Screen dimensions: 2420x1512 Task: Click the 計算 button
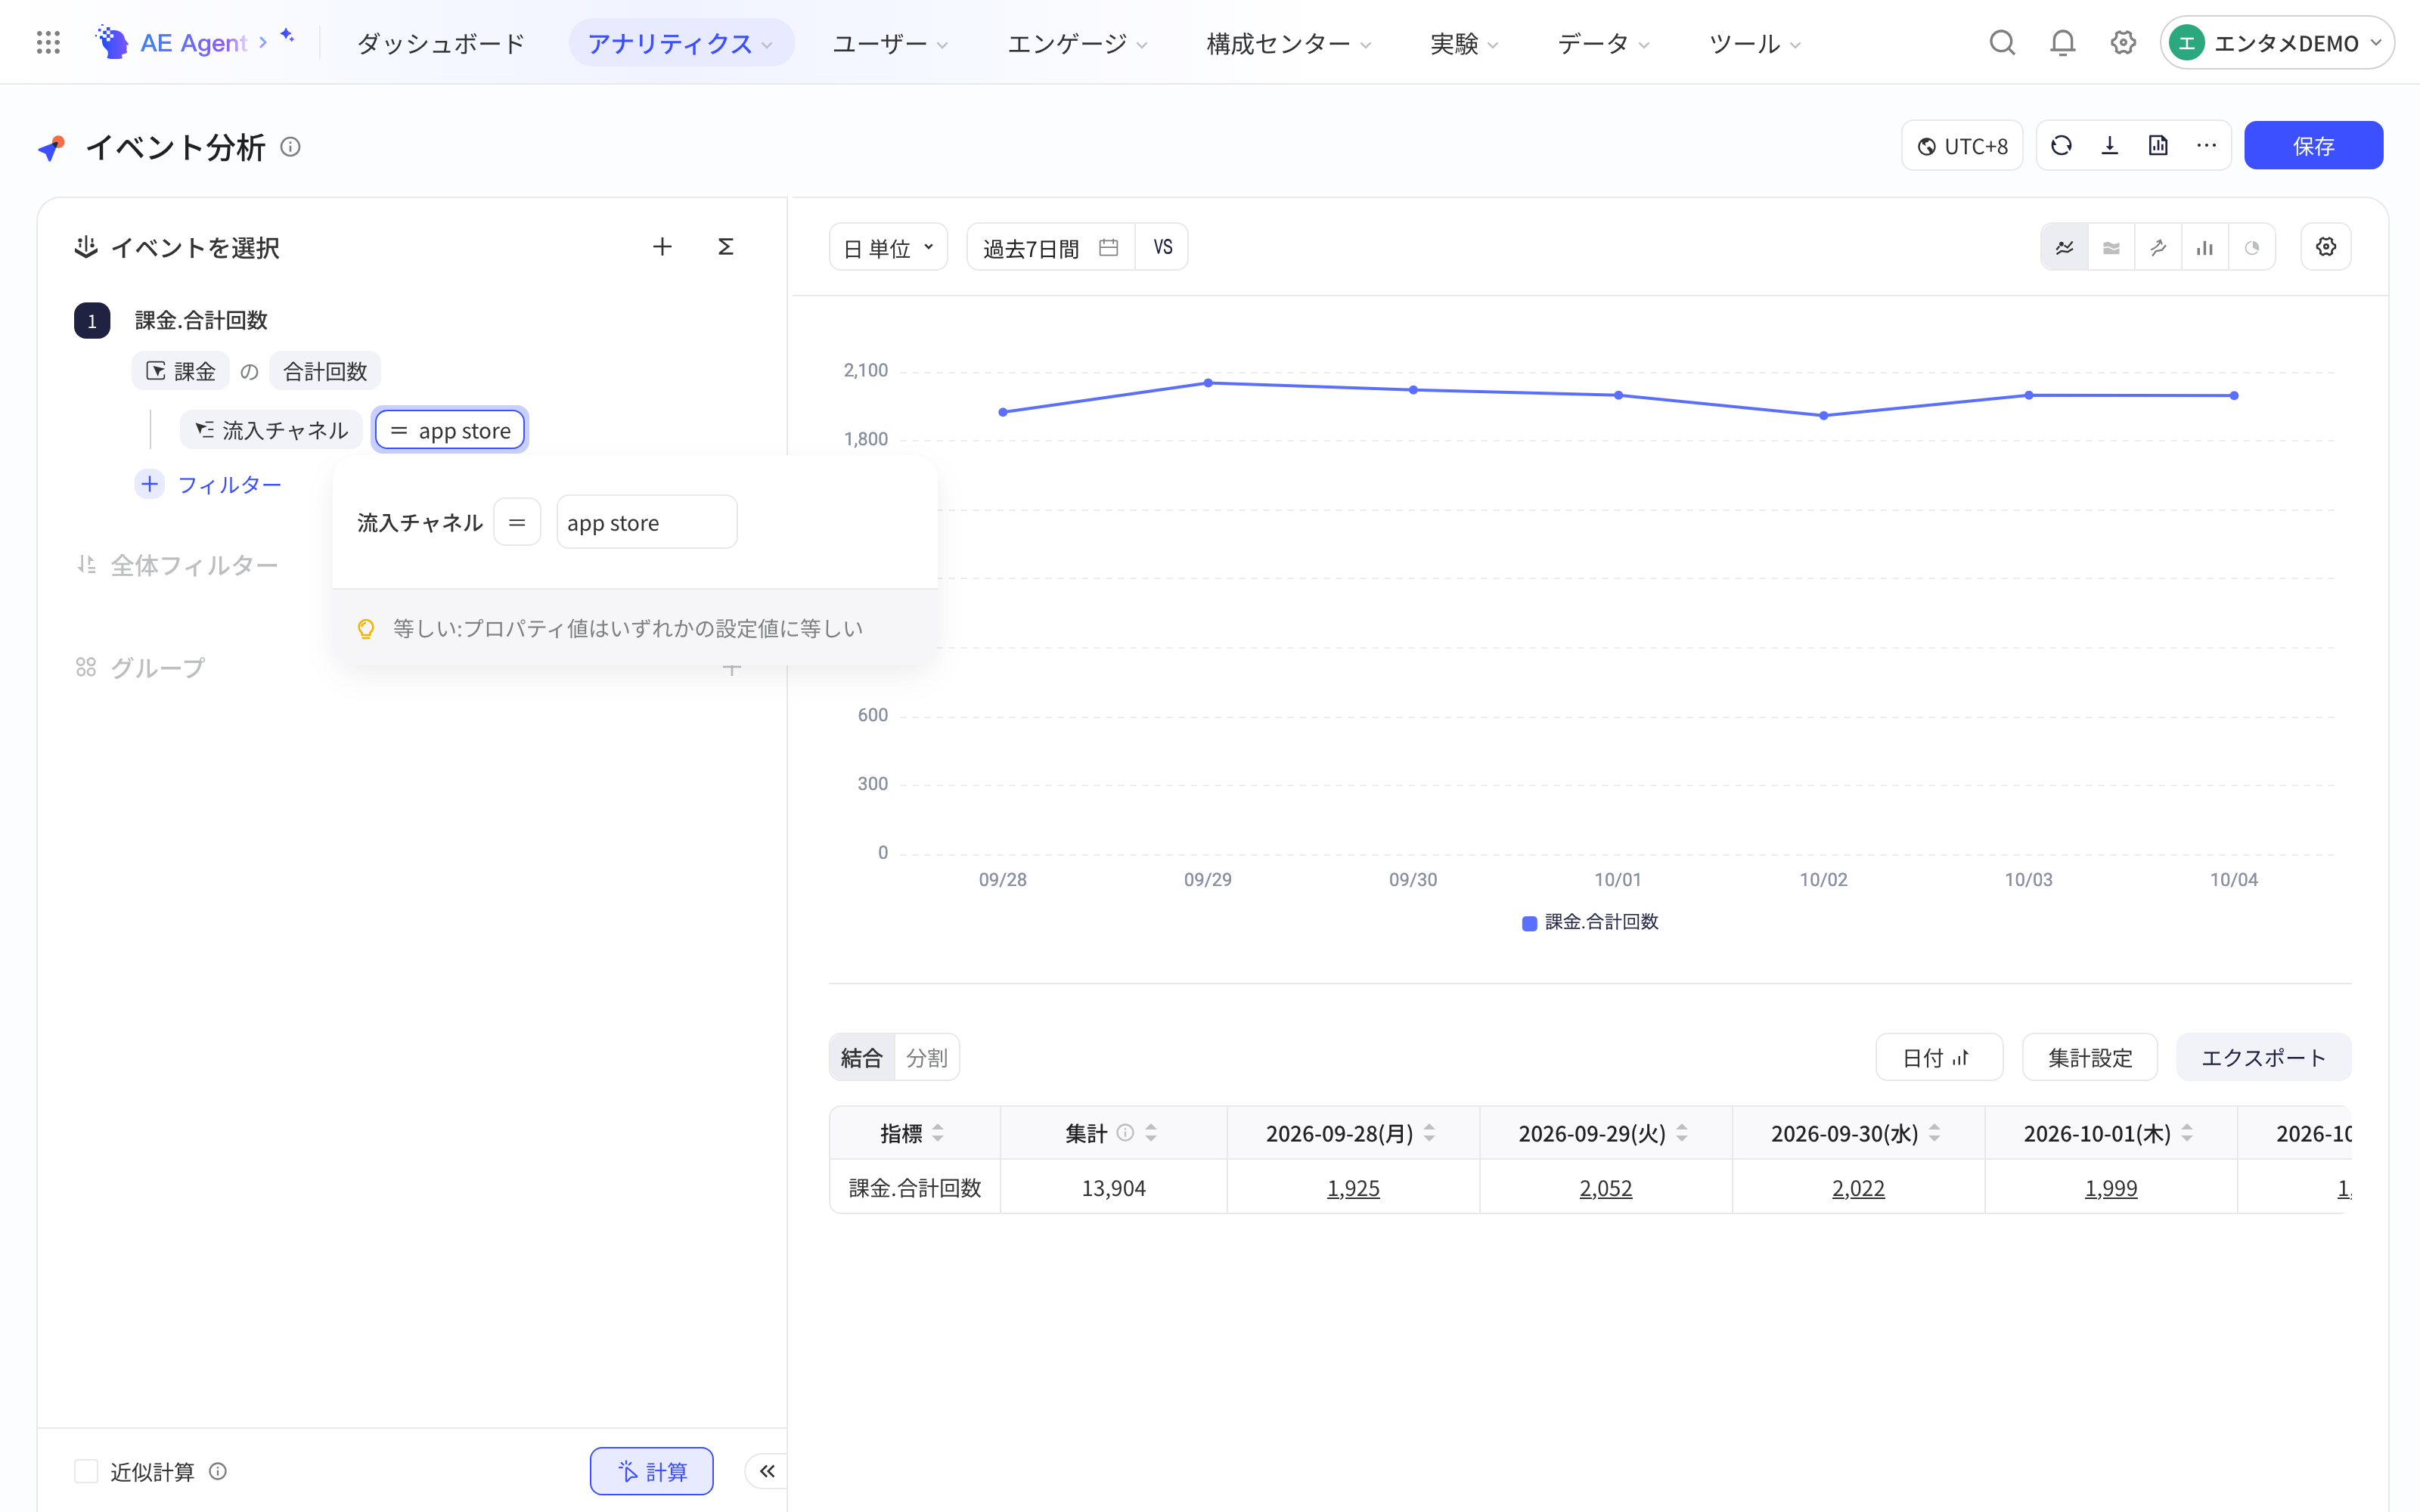[651, 1471]
